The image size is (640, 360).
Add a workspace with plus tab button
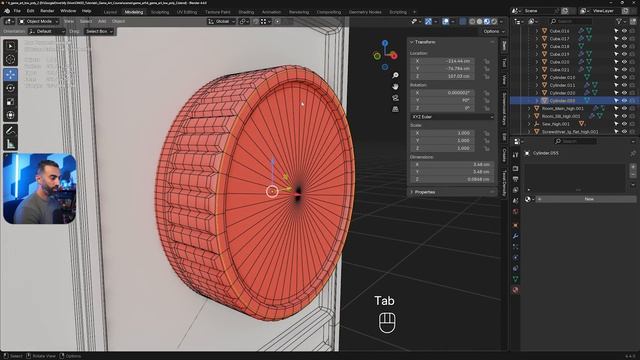point(414,12)
